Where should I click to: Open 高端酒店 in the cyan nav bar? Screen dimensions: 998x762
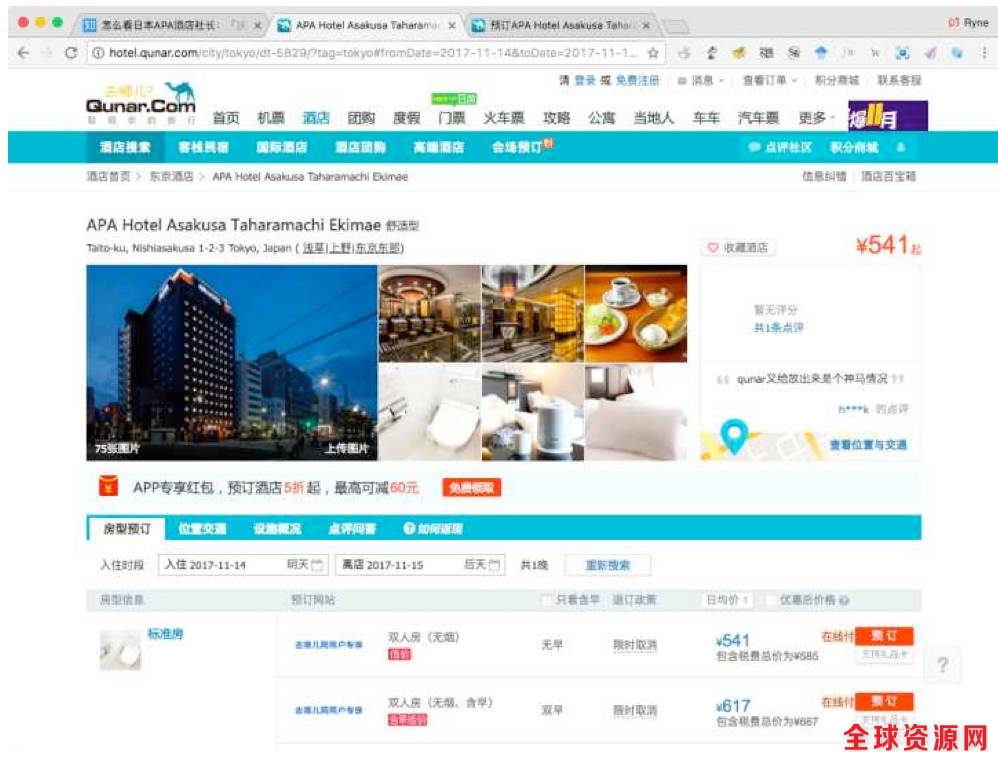(x=439, y=147)
